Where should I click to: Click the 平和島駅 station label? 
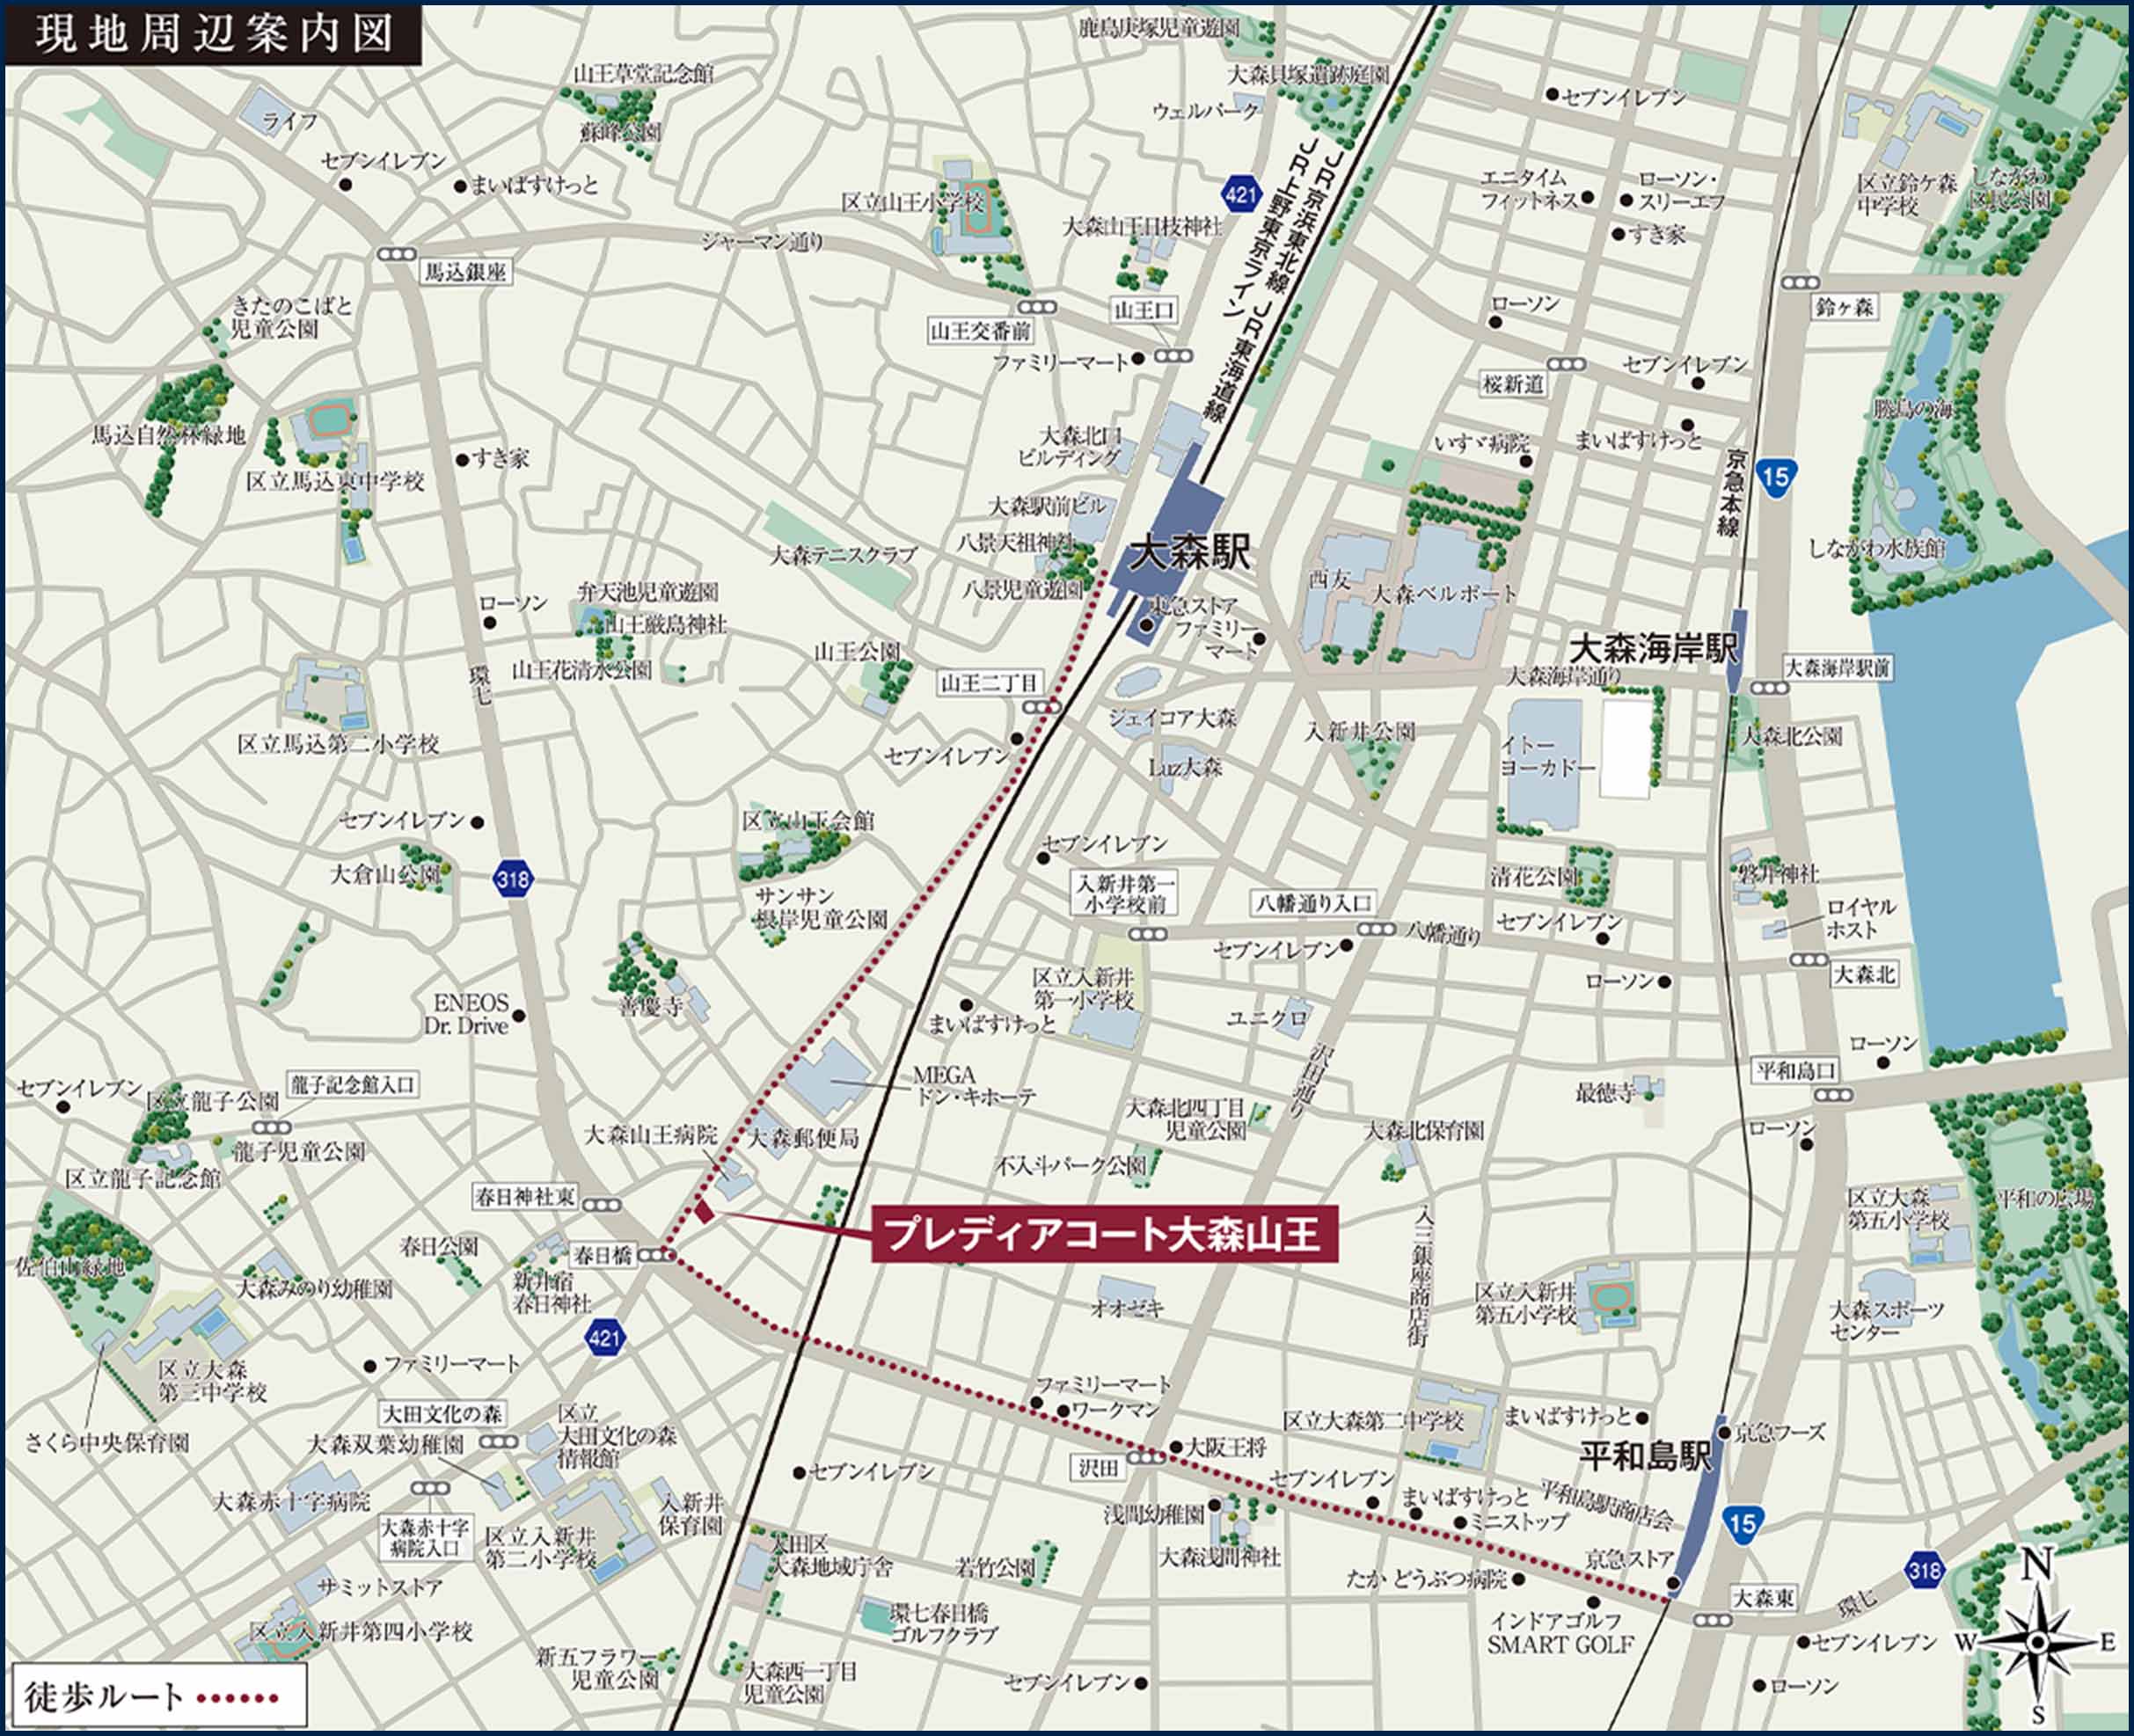pyautogui.click(x=1645, y=1457)
